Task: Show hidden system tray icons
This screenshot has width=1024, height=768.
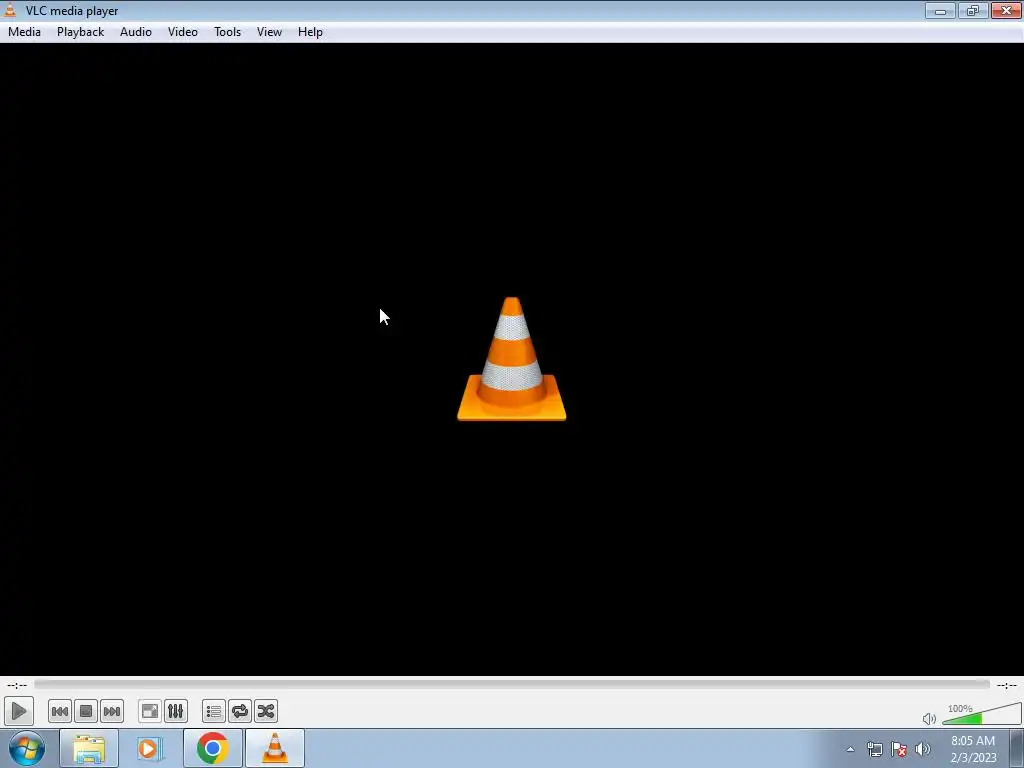Action: pos(850,749)
